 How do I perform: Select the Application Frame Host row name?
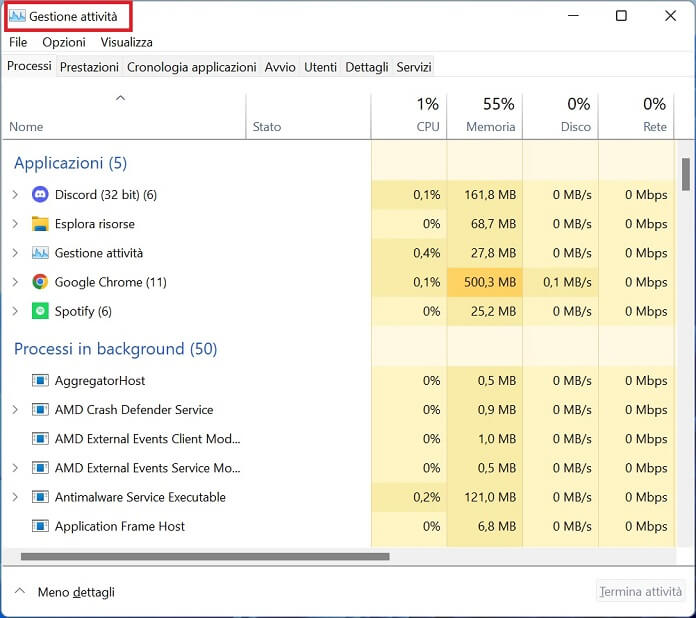click(119, 526)
